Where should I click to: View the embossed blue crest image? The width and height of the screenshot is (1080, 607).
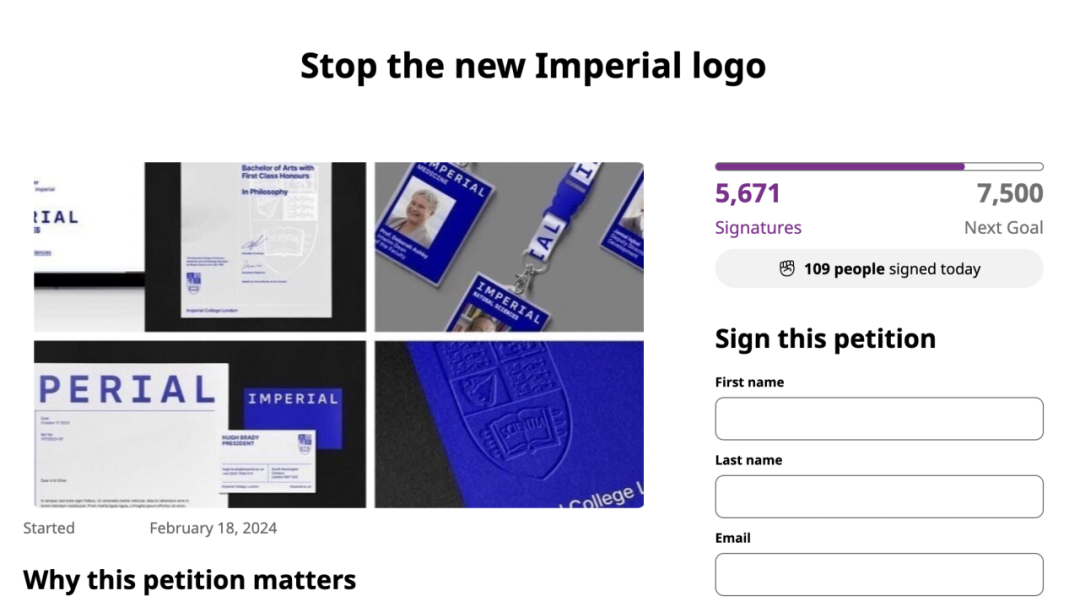click(509, 424)
